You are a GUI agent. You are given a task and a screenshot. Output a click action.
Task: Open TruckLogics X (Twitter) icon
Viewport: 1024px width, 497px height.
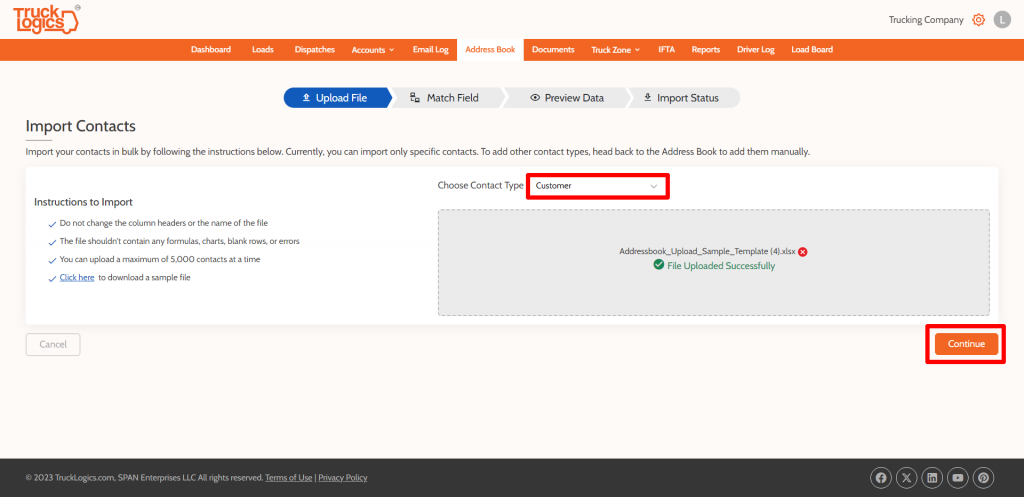tap(906, 478)
